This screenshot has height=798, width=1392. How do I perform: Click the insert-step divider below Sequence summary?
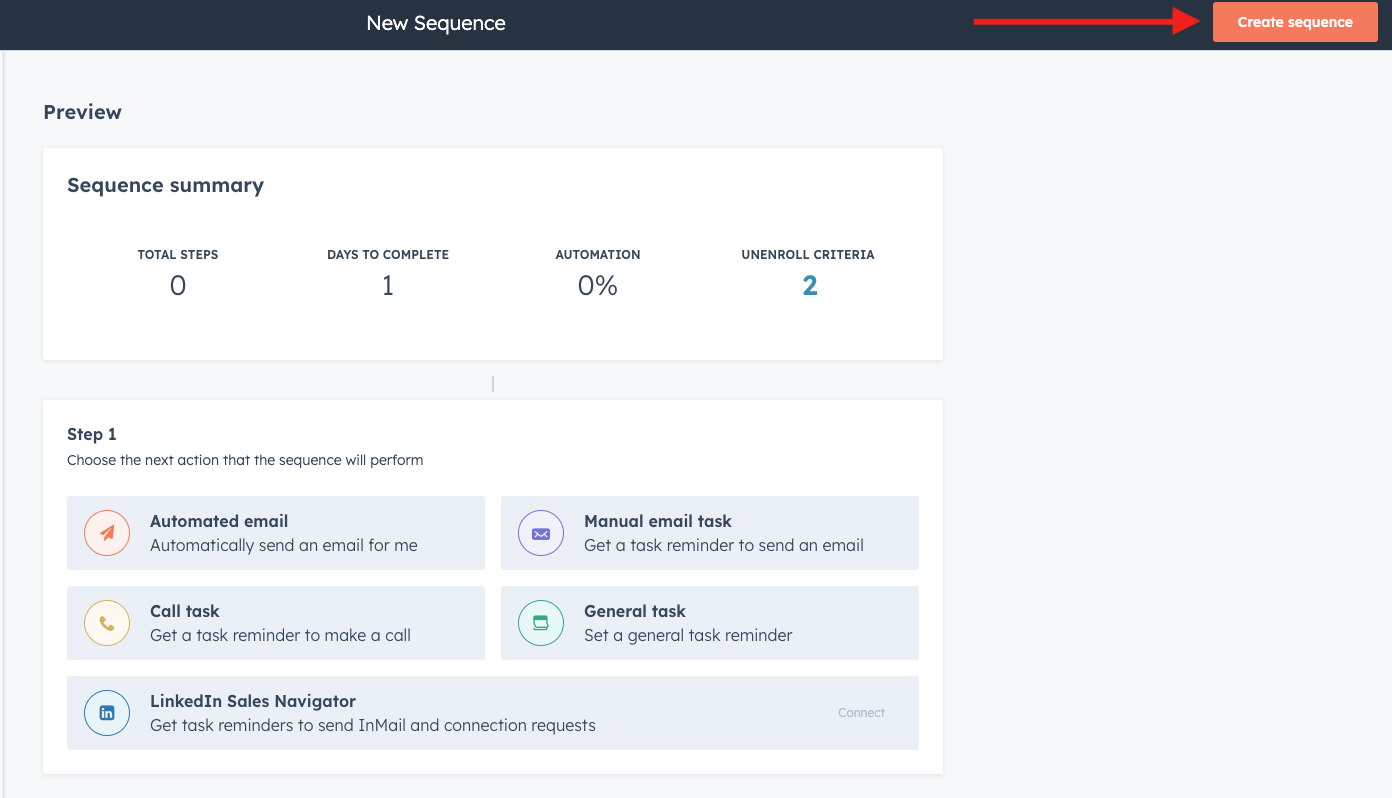click(x=492, y=383)
